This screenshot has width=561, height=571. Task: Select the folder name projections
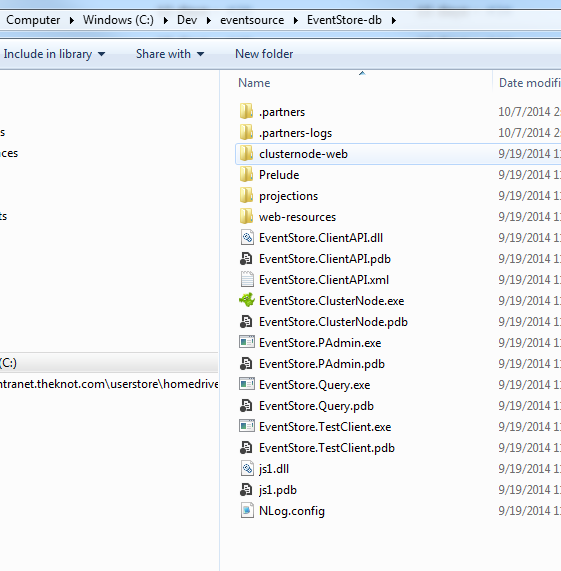[288, 196]
